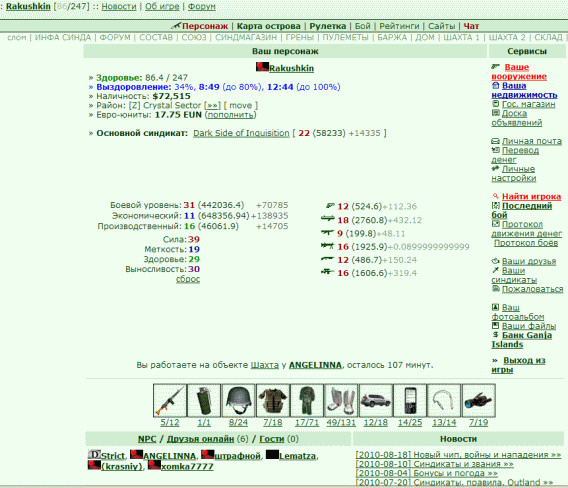Click Dark Side of Inquisition syndicate link

[241, 133]
